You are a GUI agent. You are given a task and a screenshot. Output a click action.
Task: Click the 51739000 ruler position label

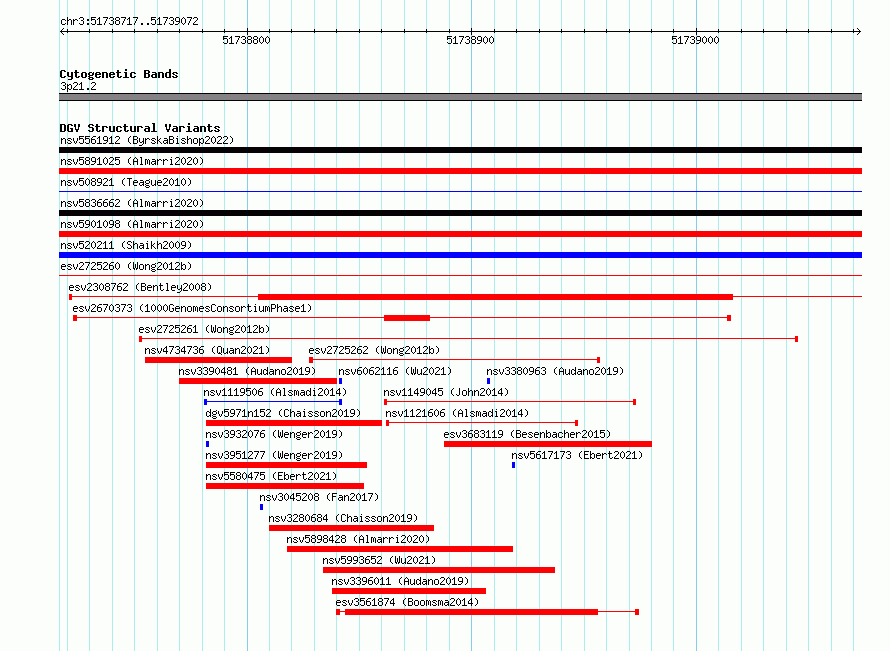point(695,40)
